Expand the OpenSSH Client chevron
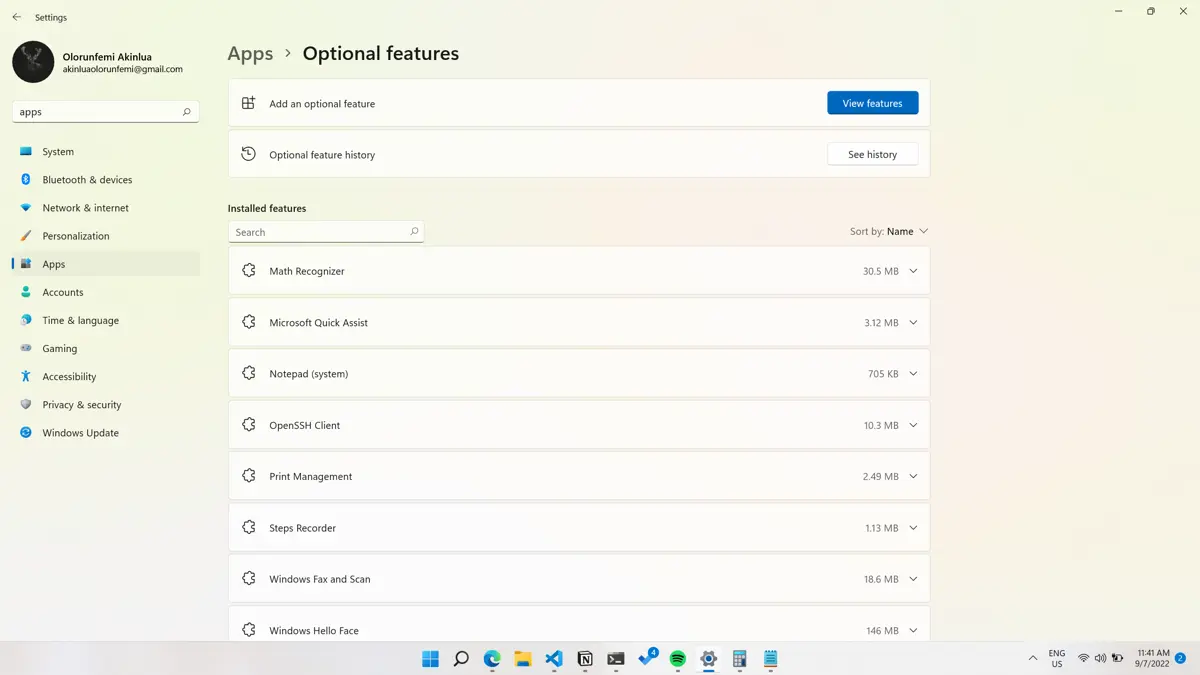Screen dimensions: 1200x675 click(913, 425)
